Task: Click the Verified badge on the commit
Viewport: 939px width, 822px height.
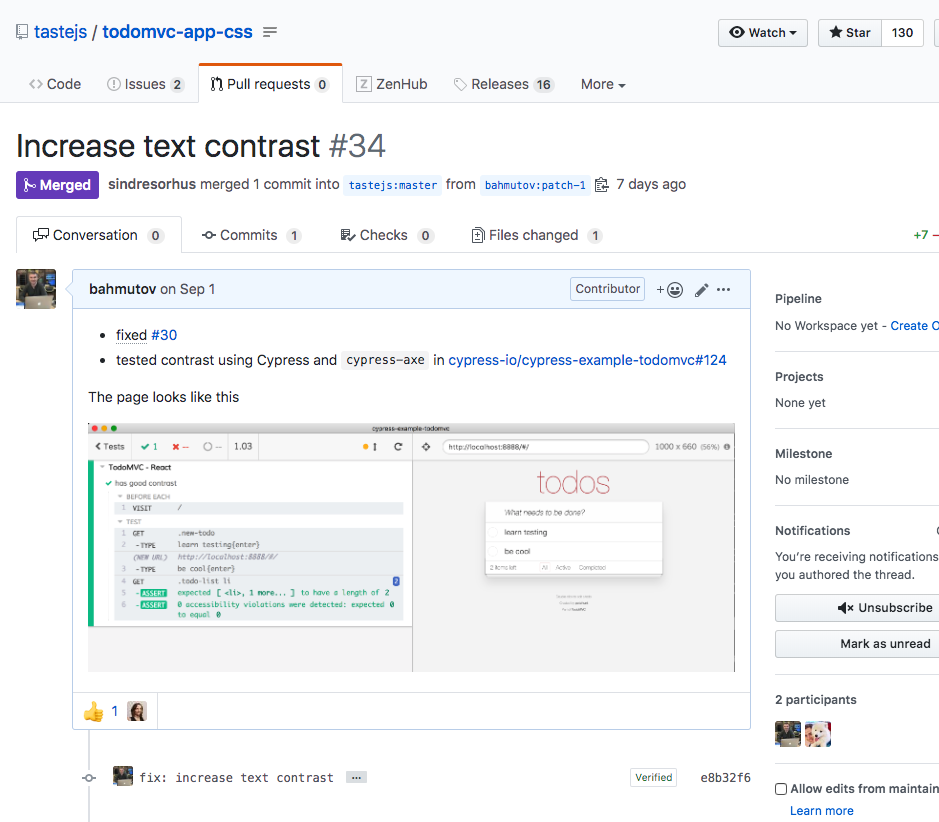Action: click(653, 777)
